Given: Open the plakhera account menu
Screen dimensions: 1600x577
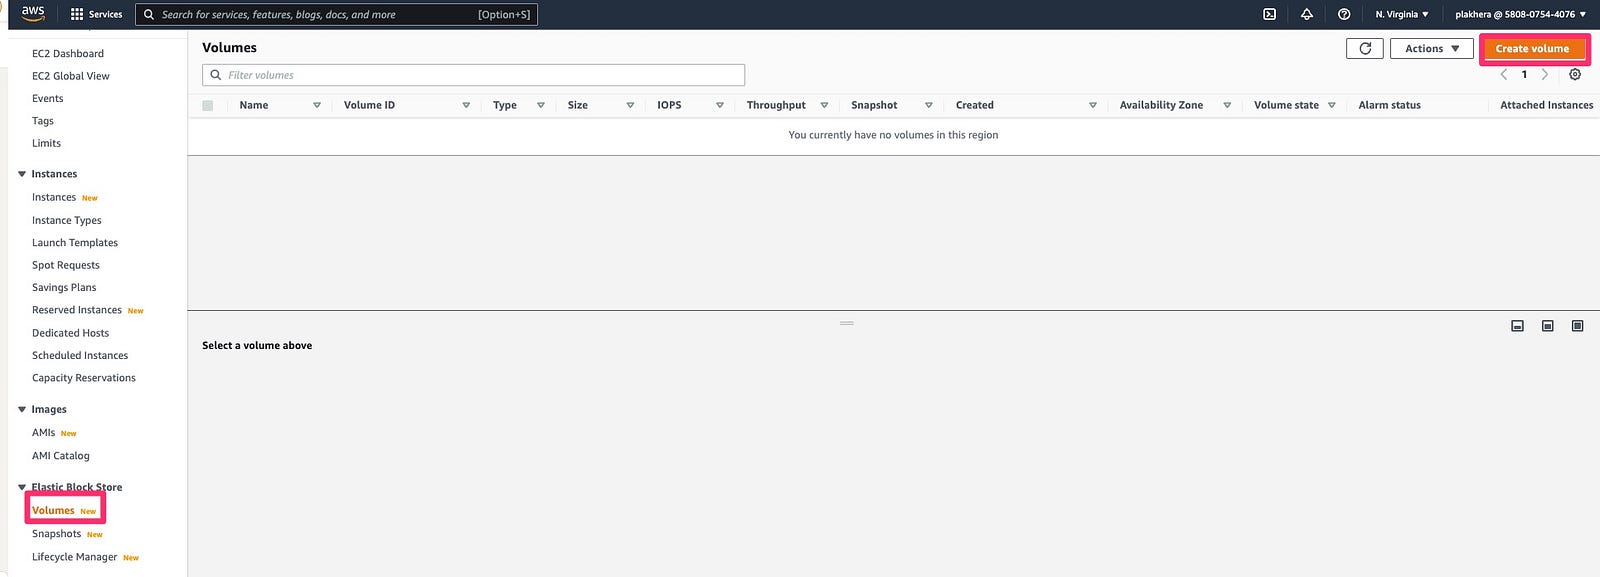Looking at the screenshot, I should [x=1520, y=14].
